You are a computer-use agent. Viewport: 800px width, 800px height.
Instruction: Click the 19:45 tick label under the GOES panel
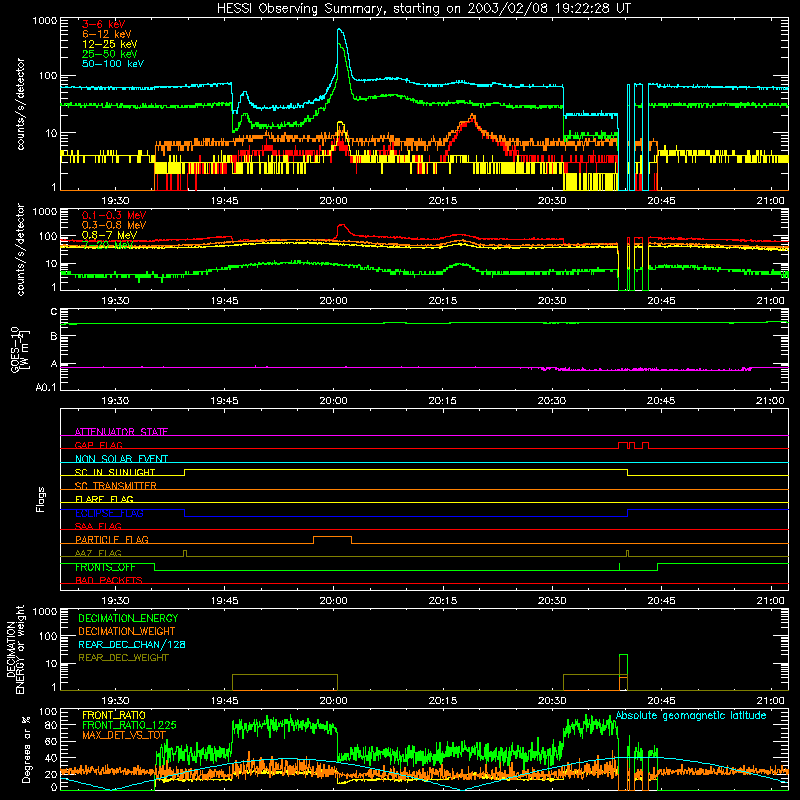224,401
